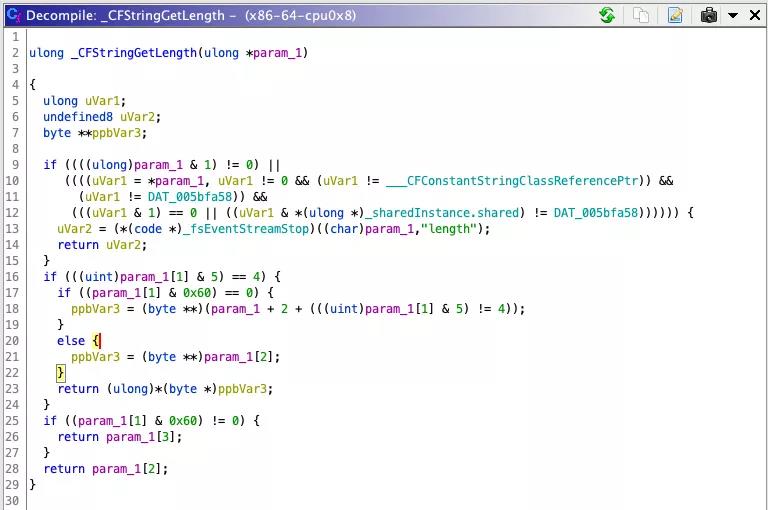Image resolution: width=768 pixels, height=510 pixels.
Task: Click line number 20 in gutter
Action: 12,341
